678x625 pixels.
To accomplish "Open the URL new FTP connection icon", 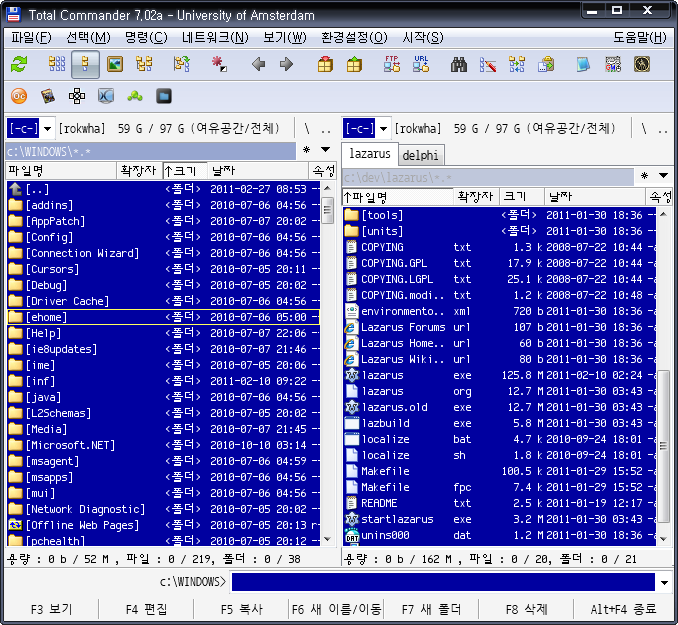I will [x=421, y=64].
